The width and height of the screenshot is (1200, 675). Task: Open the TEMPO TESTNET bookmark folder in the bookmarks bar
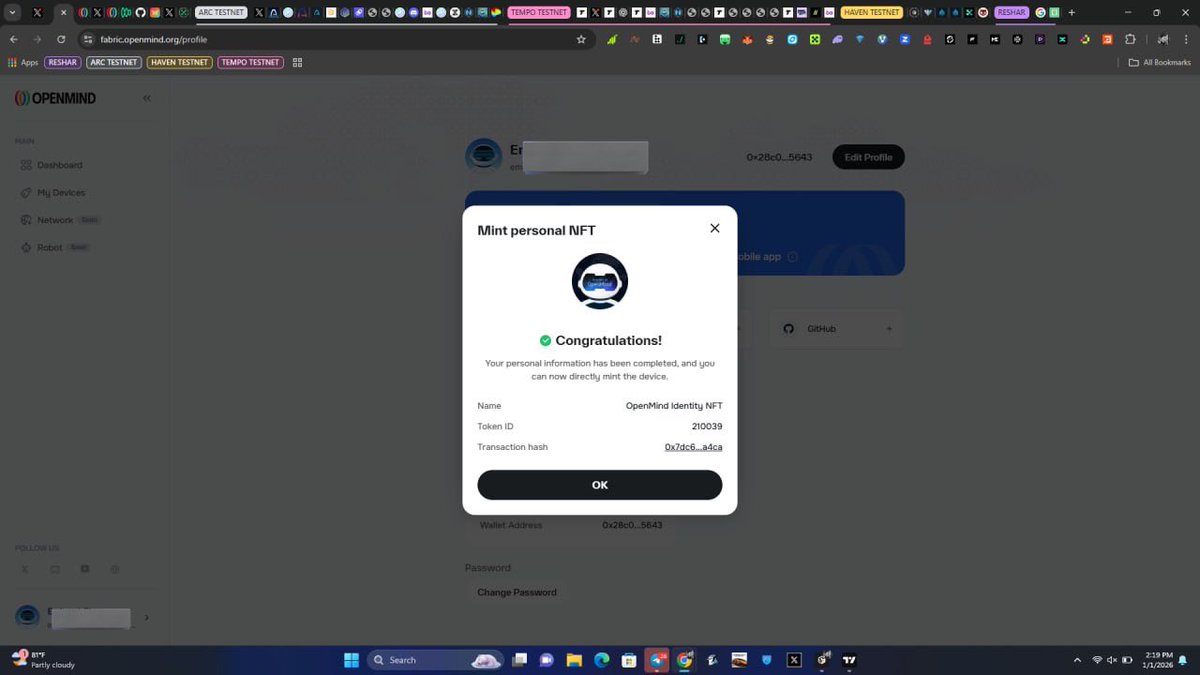[250, 62]
